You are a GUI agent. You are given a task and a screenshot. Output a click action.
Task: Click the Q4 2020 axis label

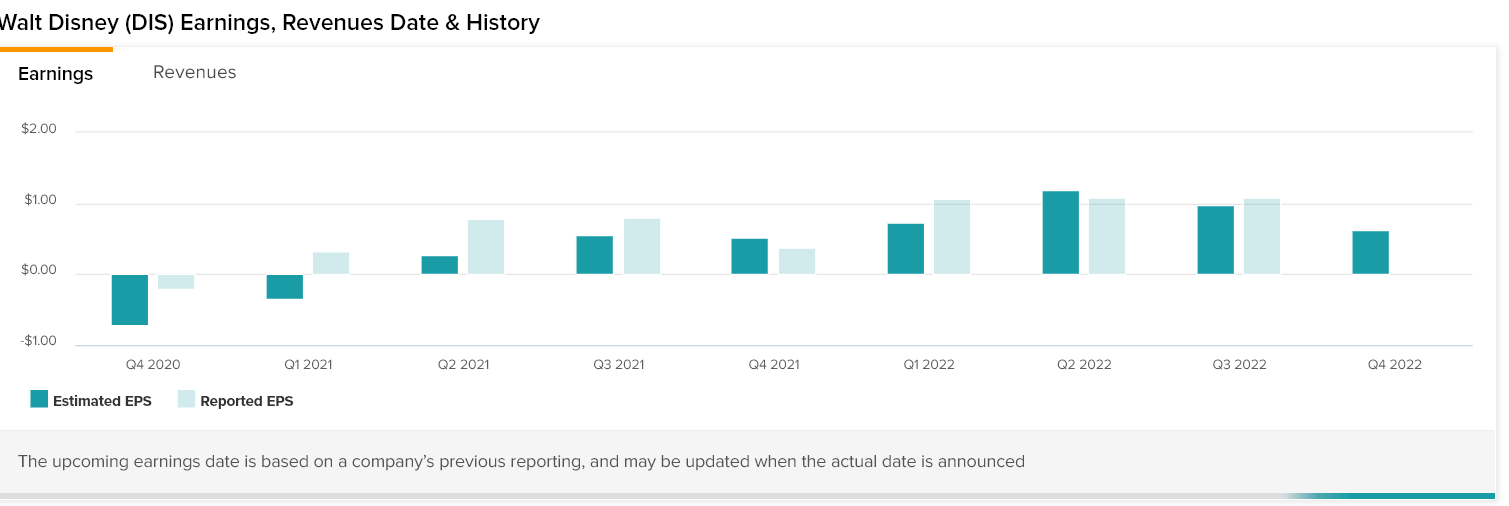[x=153, y=365]
